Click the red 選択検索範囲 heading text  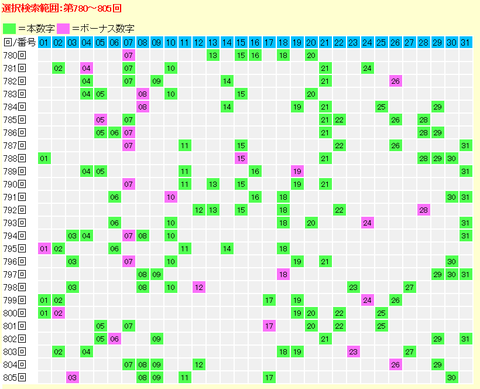[61, 8]
